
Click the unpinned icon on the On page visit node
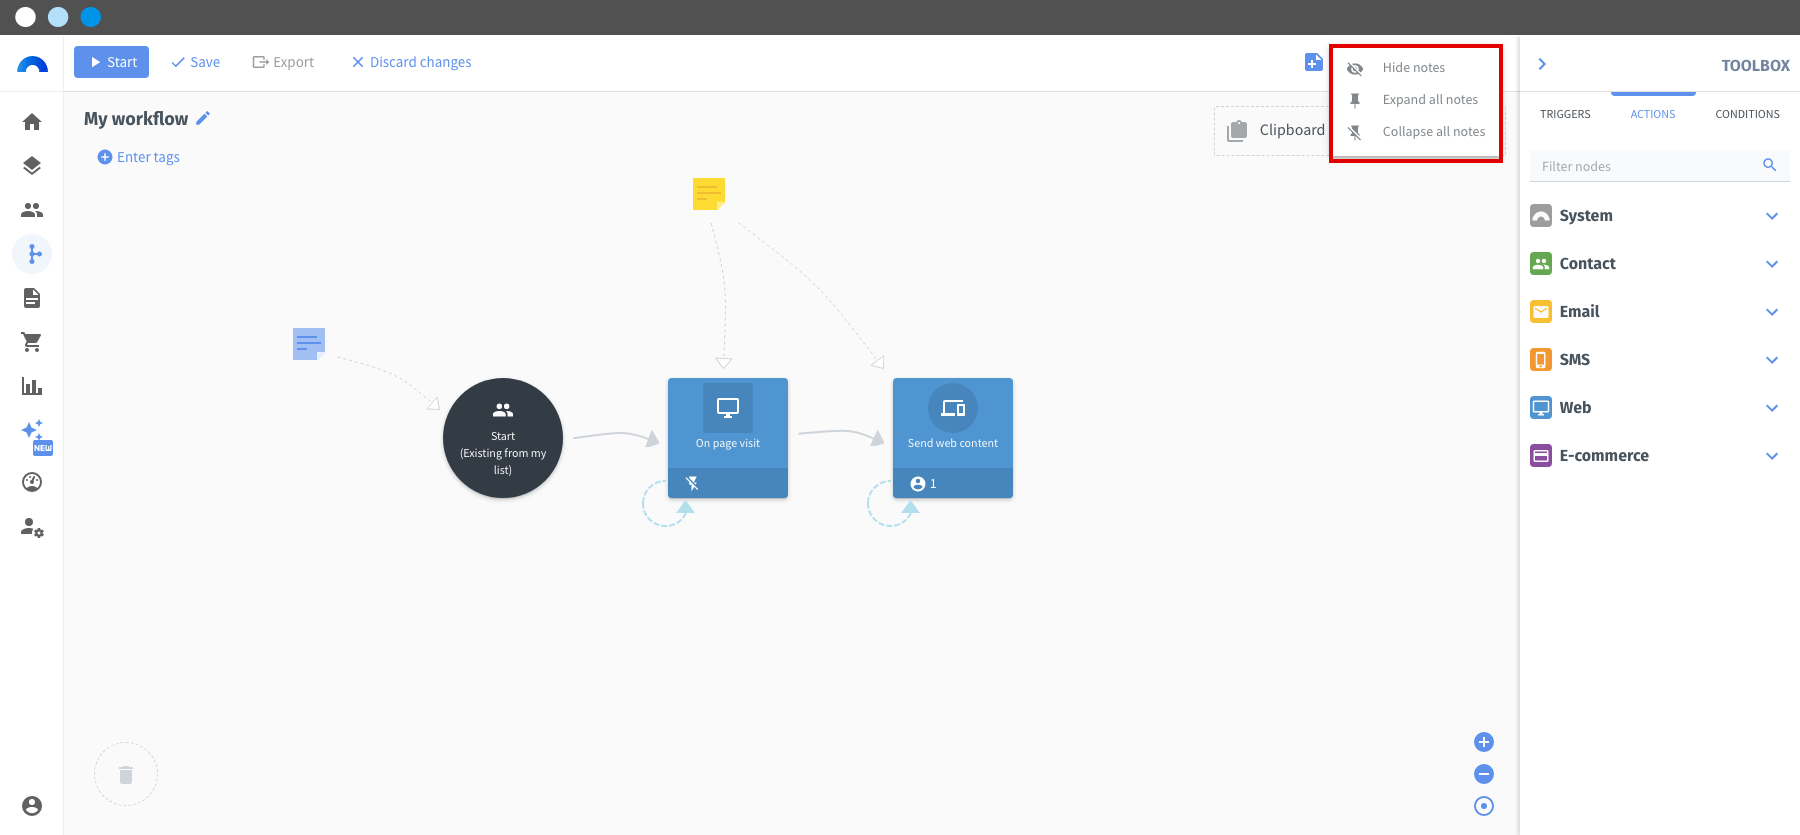pos(692,484)
